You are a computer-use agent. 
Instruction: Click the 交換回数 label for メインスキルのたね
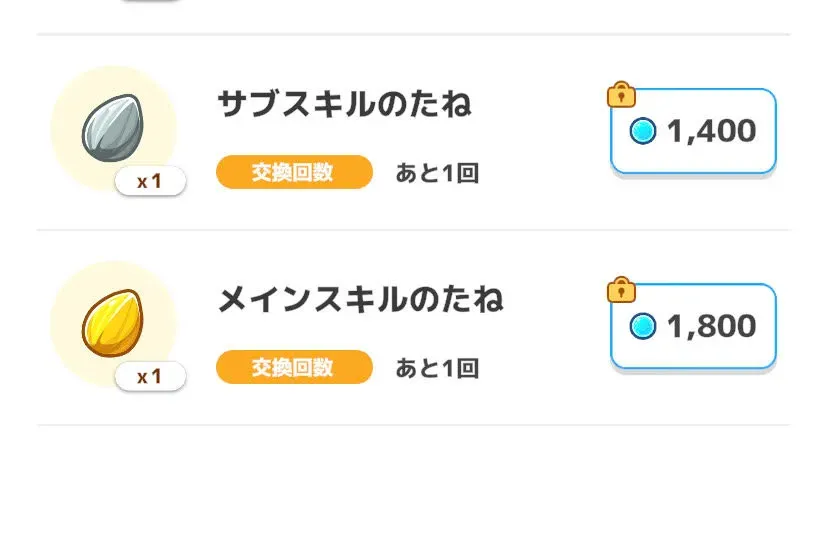point(293,368)
